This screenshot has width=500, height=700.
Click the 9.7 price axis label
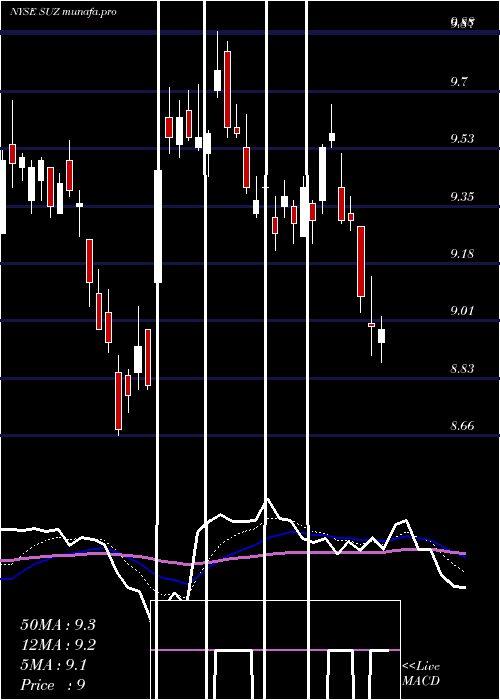point(459,82)
